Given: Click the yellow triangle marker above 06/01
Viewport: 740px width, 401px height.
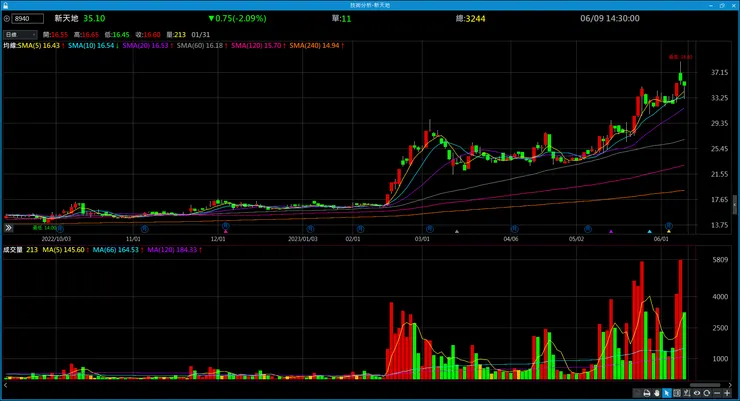Looking at the screenshot, I should [669, 232].
